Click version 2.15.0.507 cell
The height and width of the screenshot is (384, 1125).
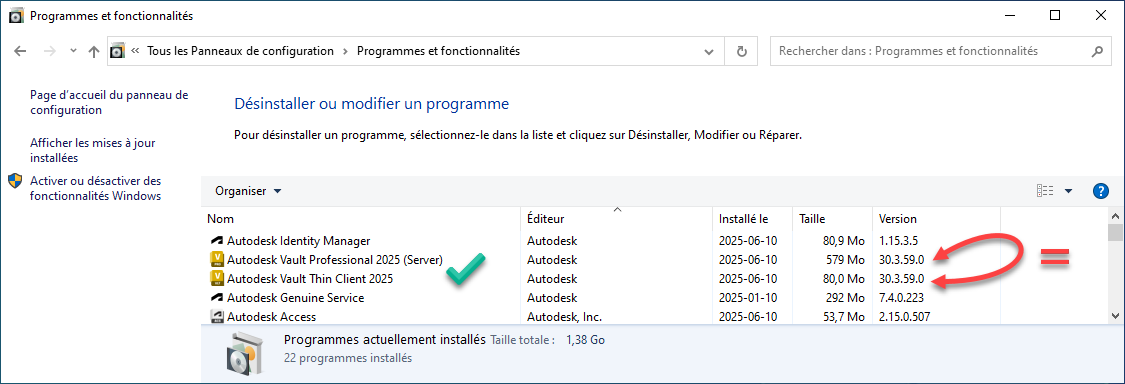click(905, 317)
